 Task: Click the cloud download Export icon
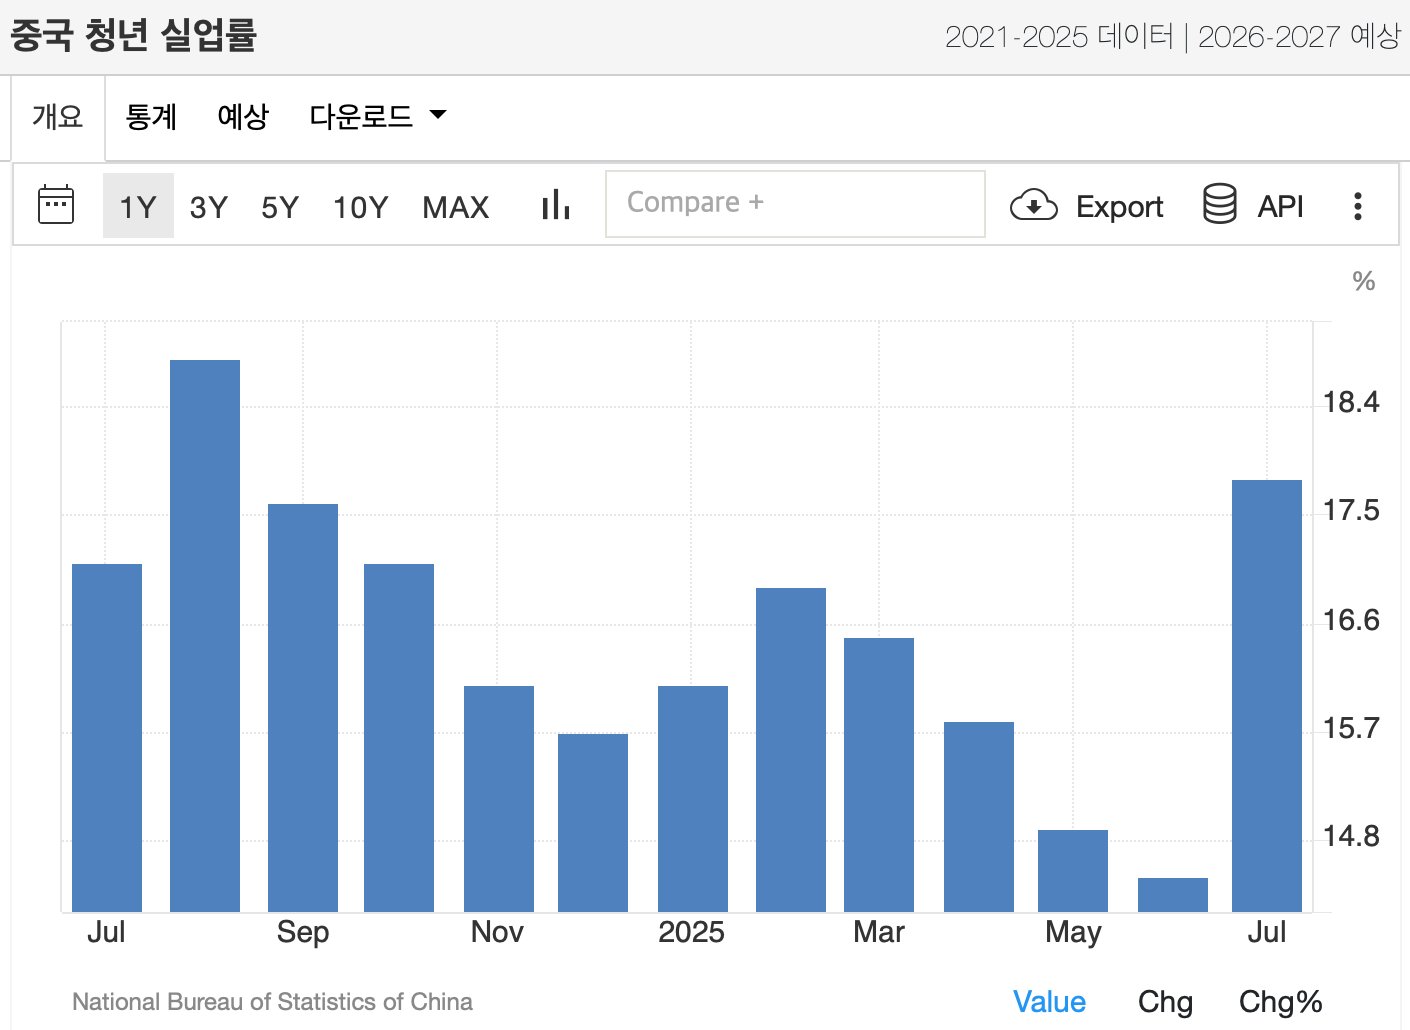coord(1033,206)
